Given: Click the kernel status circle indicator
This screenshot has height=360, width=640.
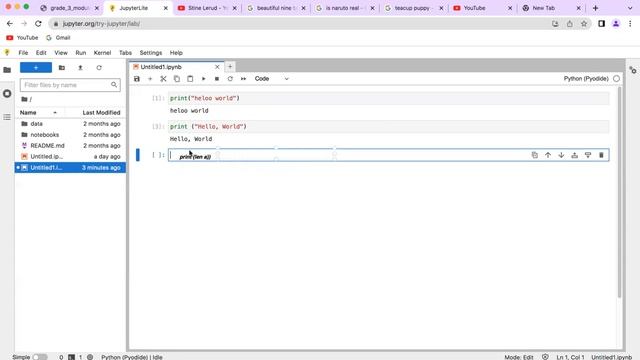Looking at the screenshot, I should point(616,78).
